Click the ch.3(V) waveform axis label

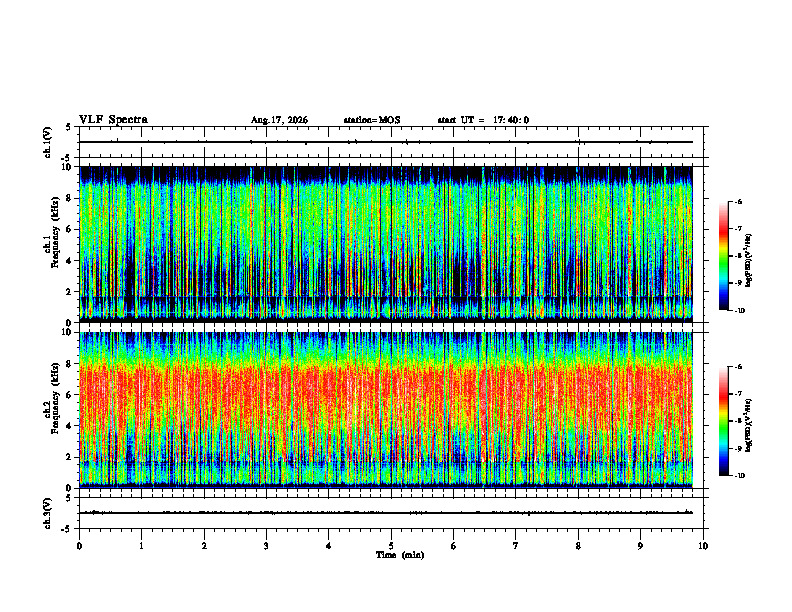[48, 513]
